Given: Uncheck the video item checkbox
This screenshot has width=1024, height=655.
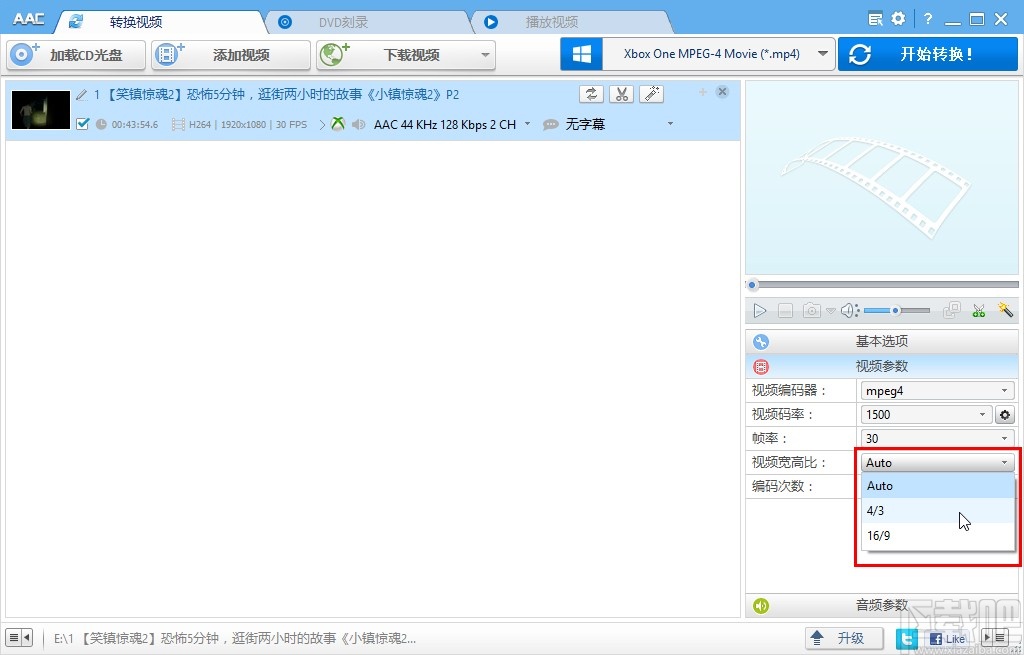Looking at the screenshot, I should [82, 123].
